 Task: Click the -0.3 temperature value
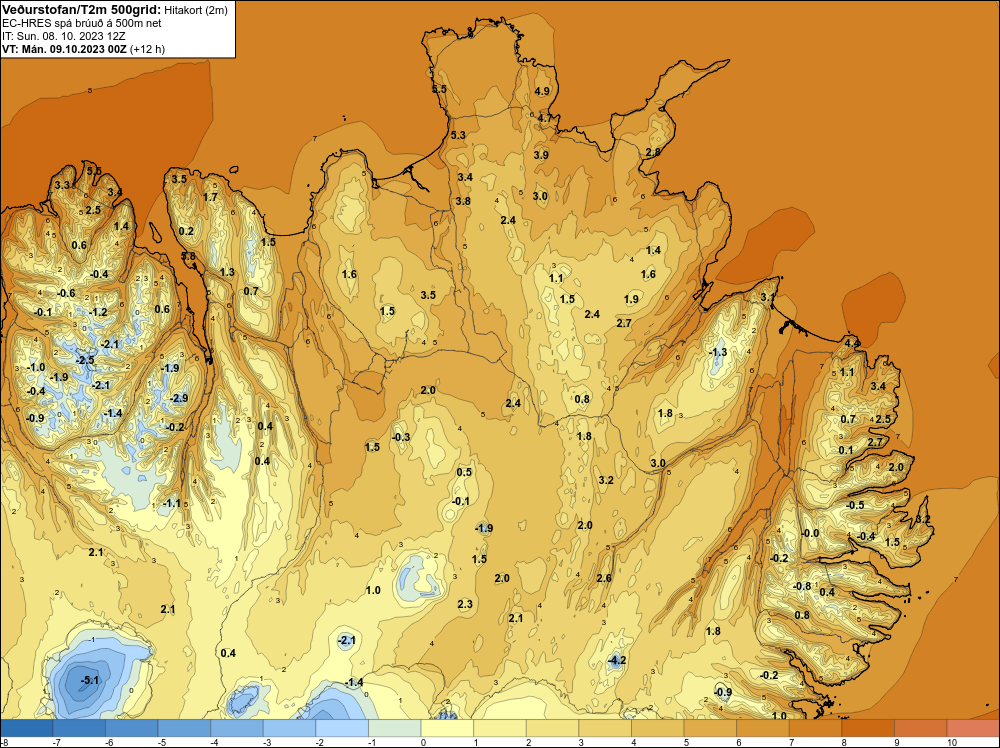click(401, 437)
